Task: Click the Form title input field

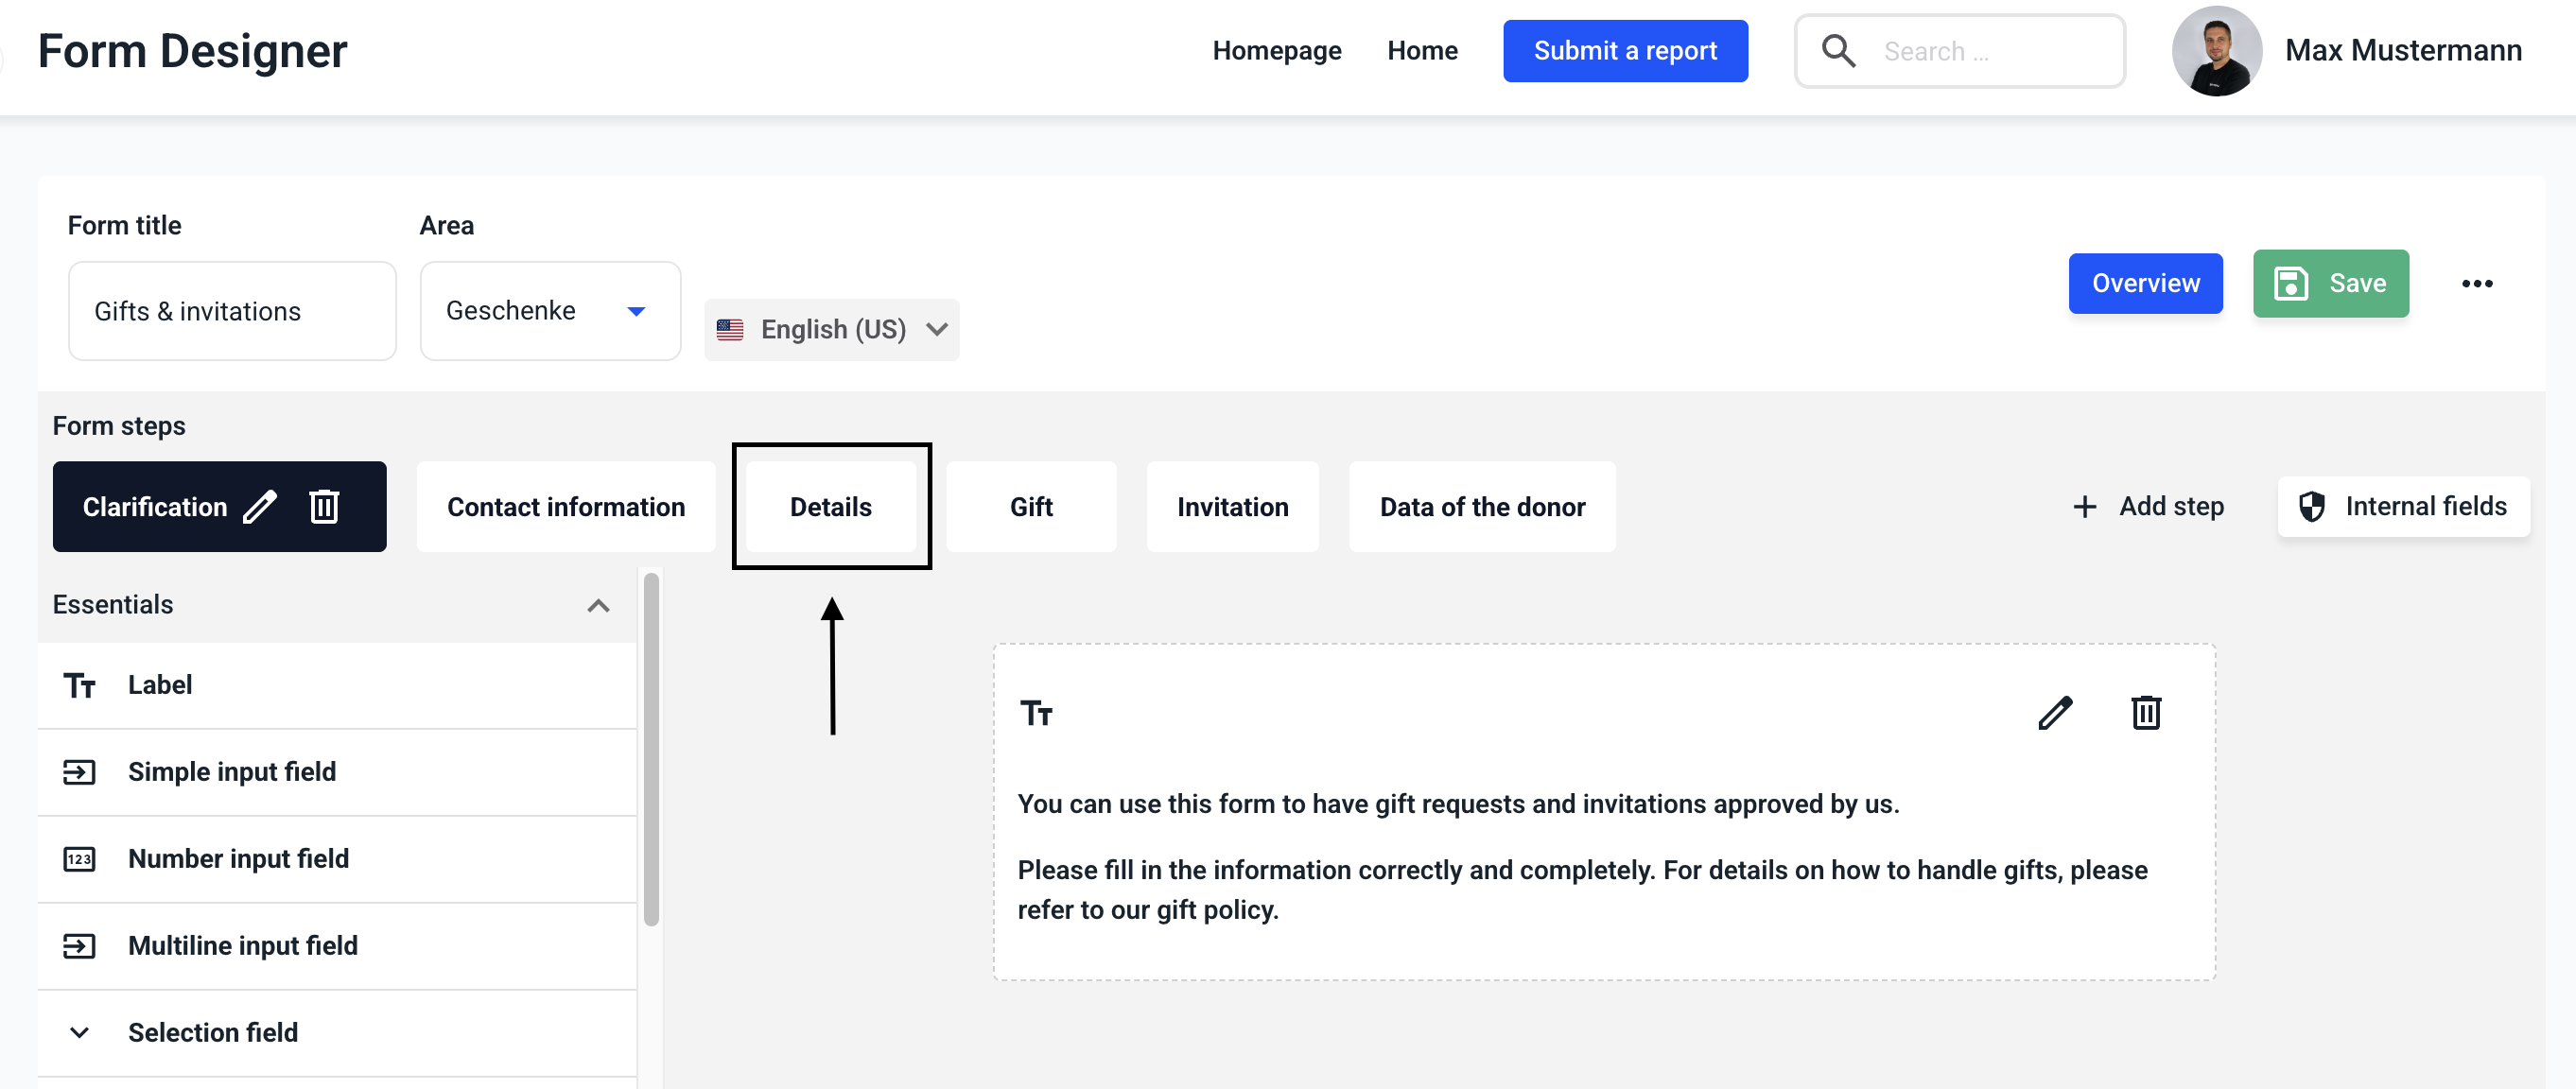Action: coord(232,311)
